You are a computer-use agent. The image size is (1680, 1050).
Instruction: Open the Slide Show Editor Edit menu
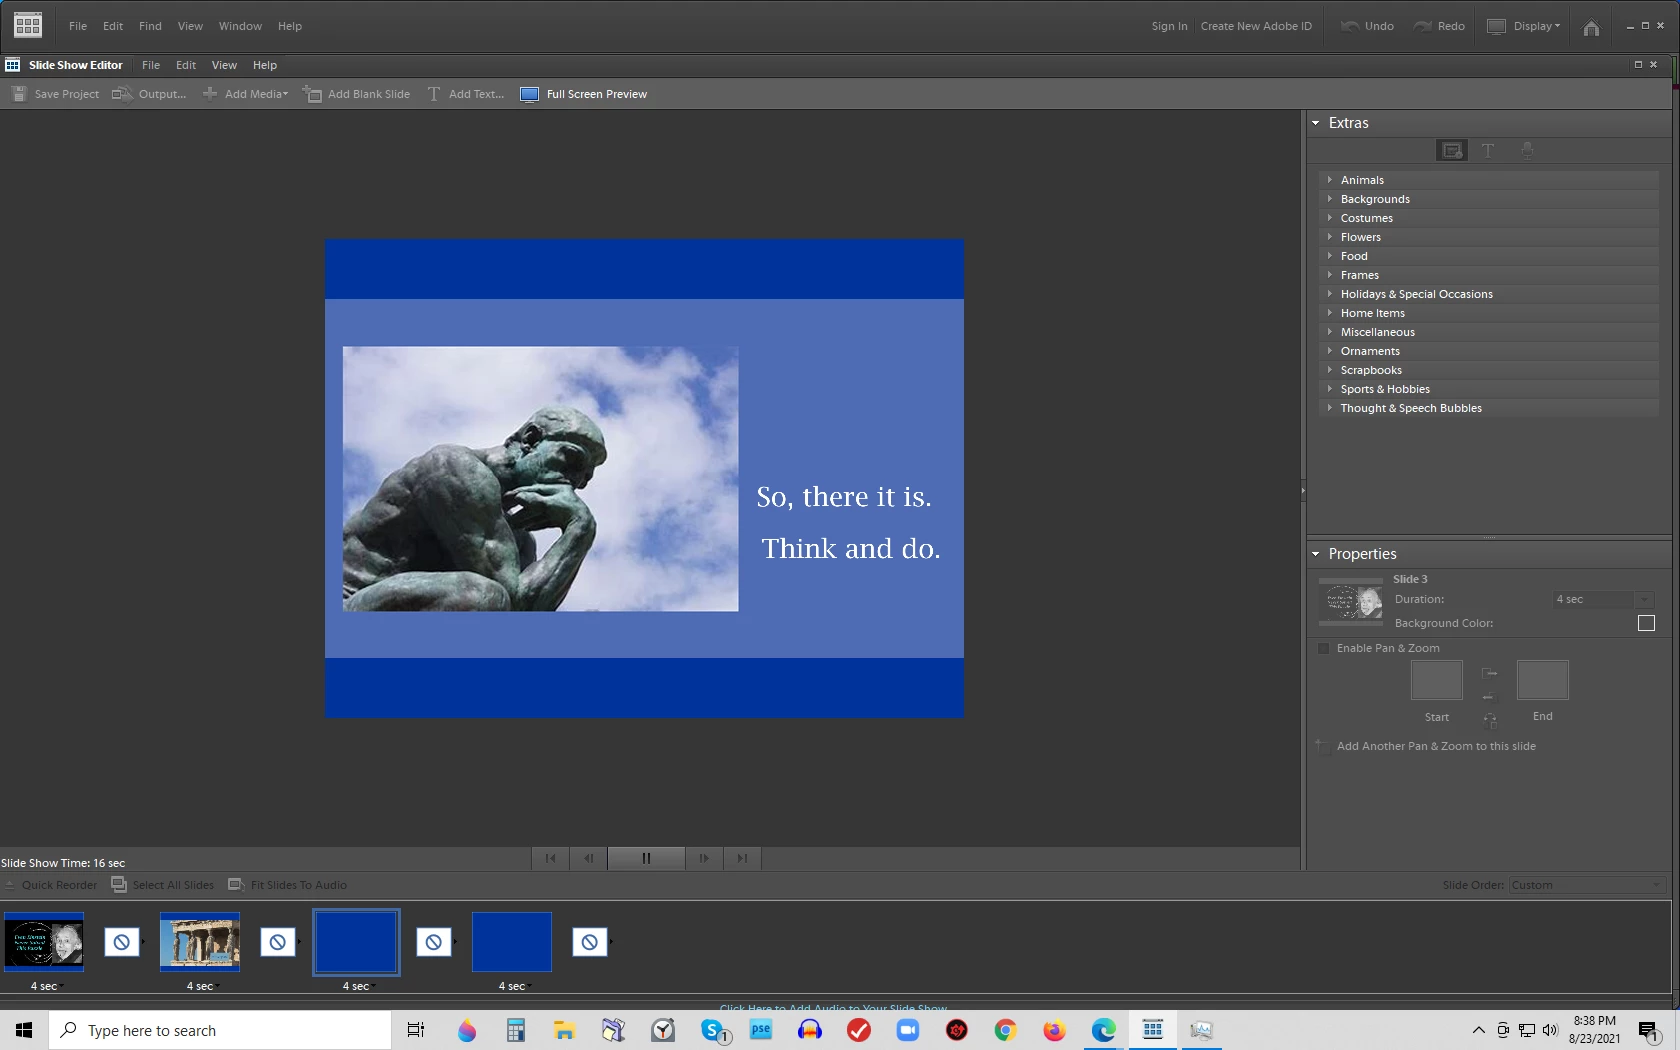[186, 65]
